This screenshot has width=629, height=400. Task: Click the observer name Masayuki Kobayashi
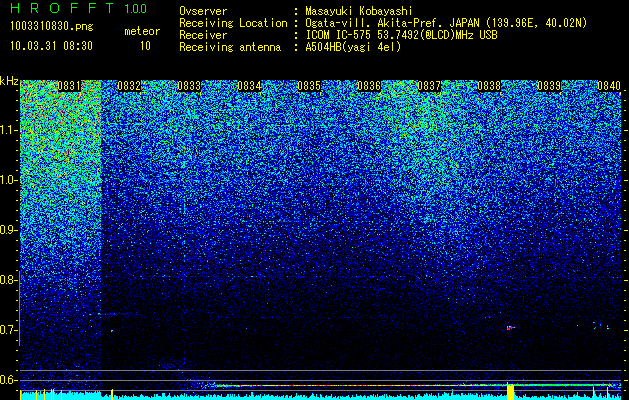[x=359, y=11]
